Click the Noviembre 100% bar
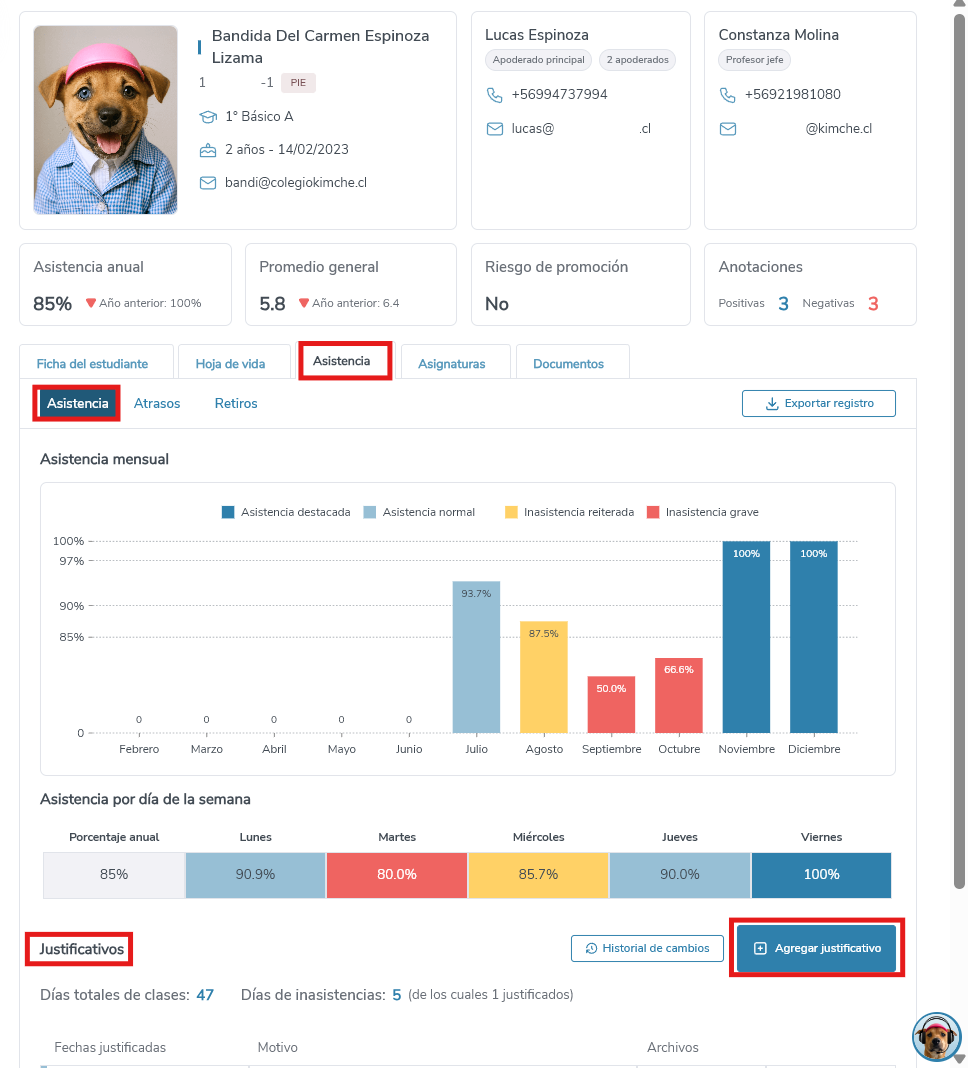 [x=746, y=637]
